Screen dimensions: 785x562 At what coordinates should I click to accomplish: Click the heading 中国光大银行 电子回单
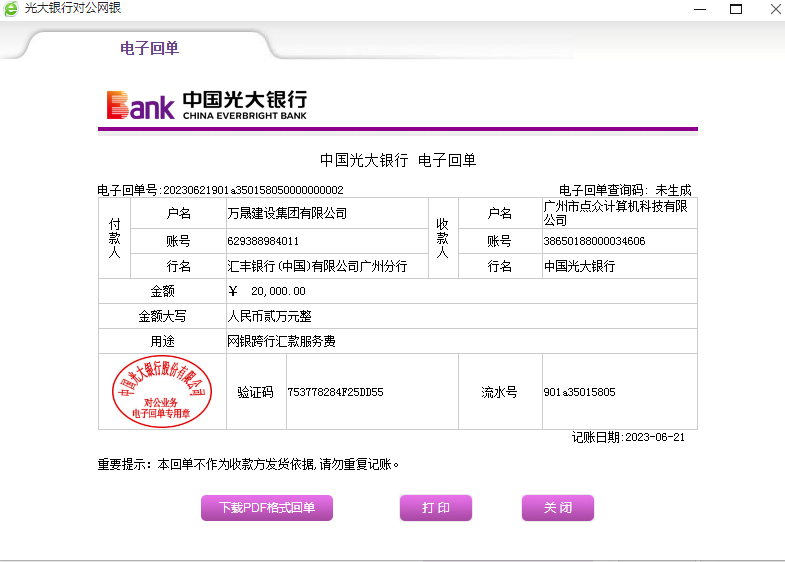tap(398, 160)
